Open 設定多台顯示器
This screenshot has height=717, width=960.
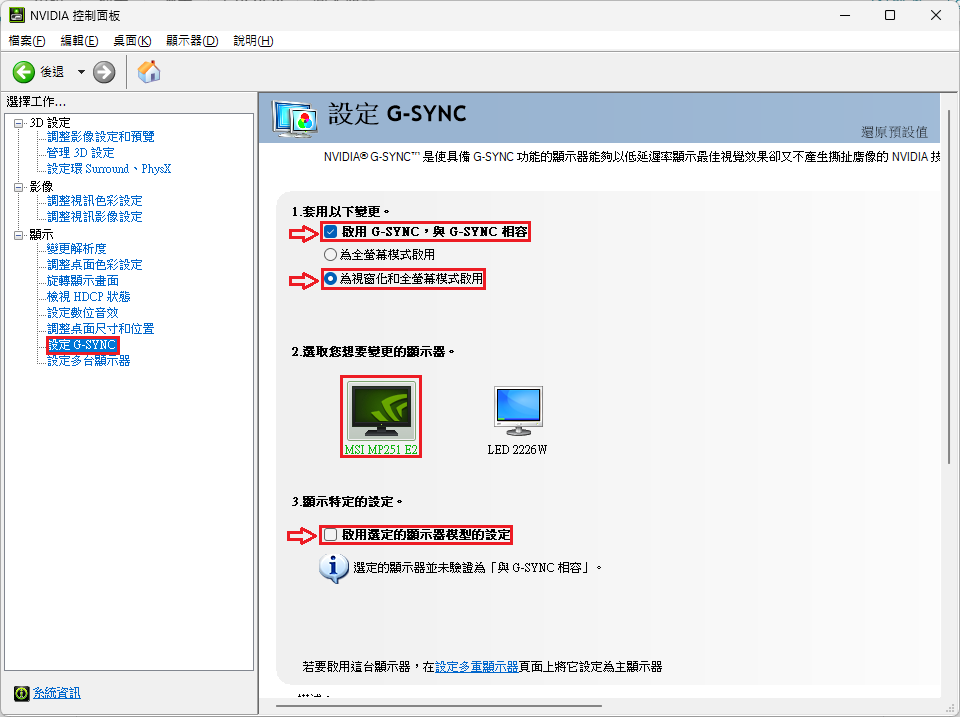[89, 361]
